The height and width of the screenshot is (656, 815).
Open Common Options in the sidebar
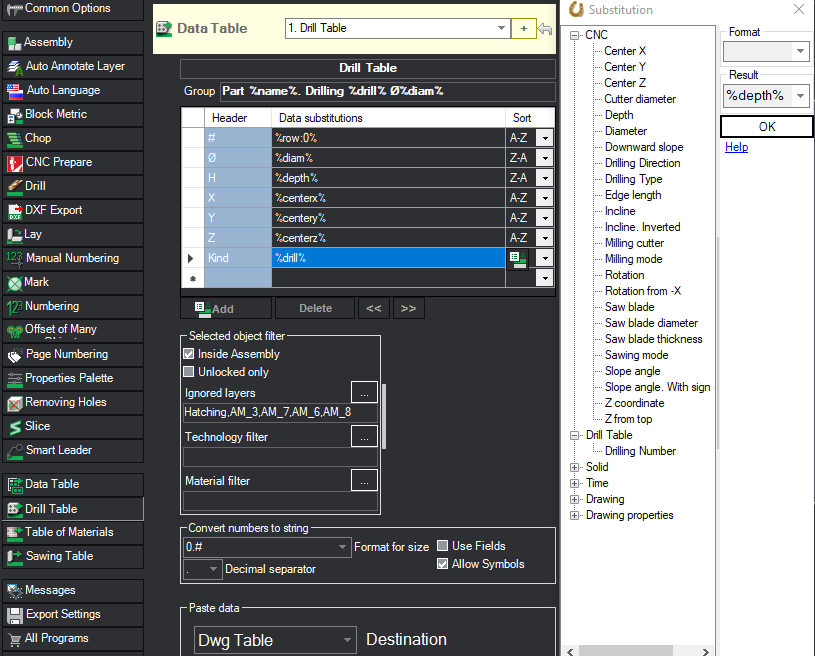pos(73,9)
